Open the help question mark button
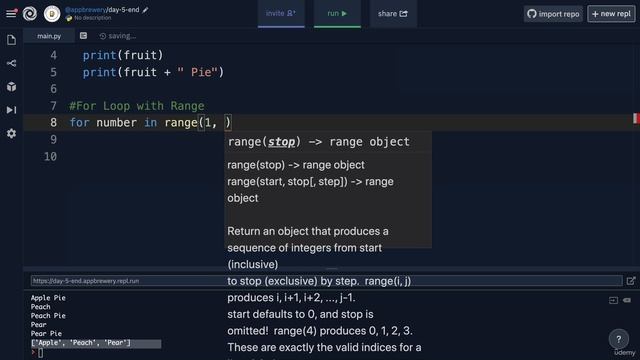This screenshot has width=640, height=360. click(619, 339)
